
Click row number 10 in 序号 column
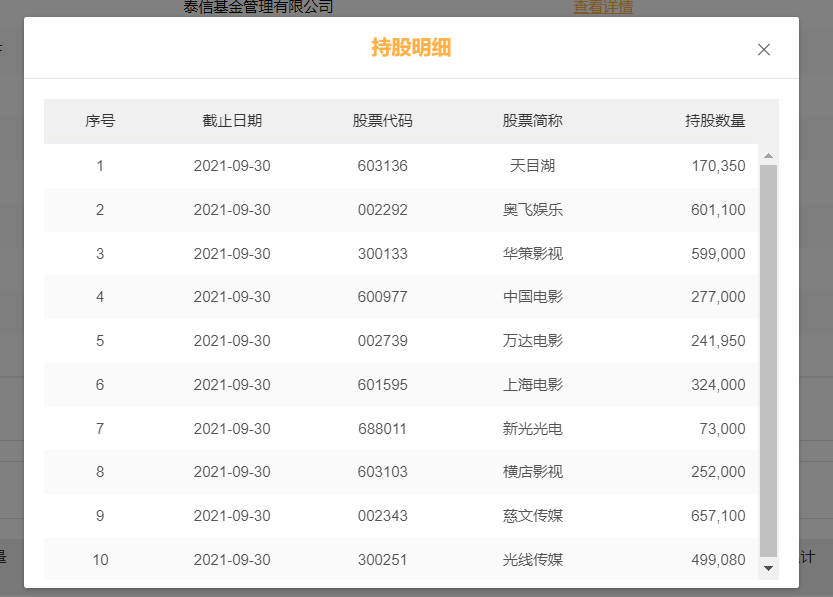point(100,560)
